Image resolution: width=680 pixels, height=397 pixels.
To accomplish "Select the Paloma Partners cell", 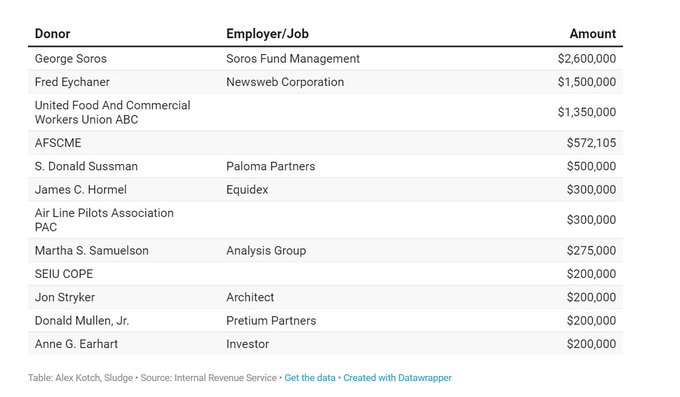I will coord(271,166).
